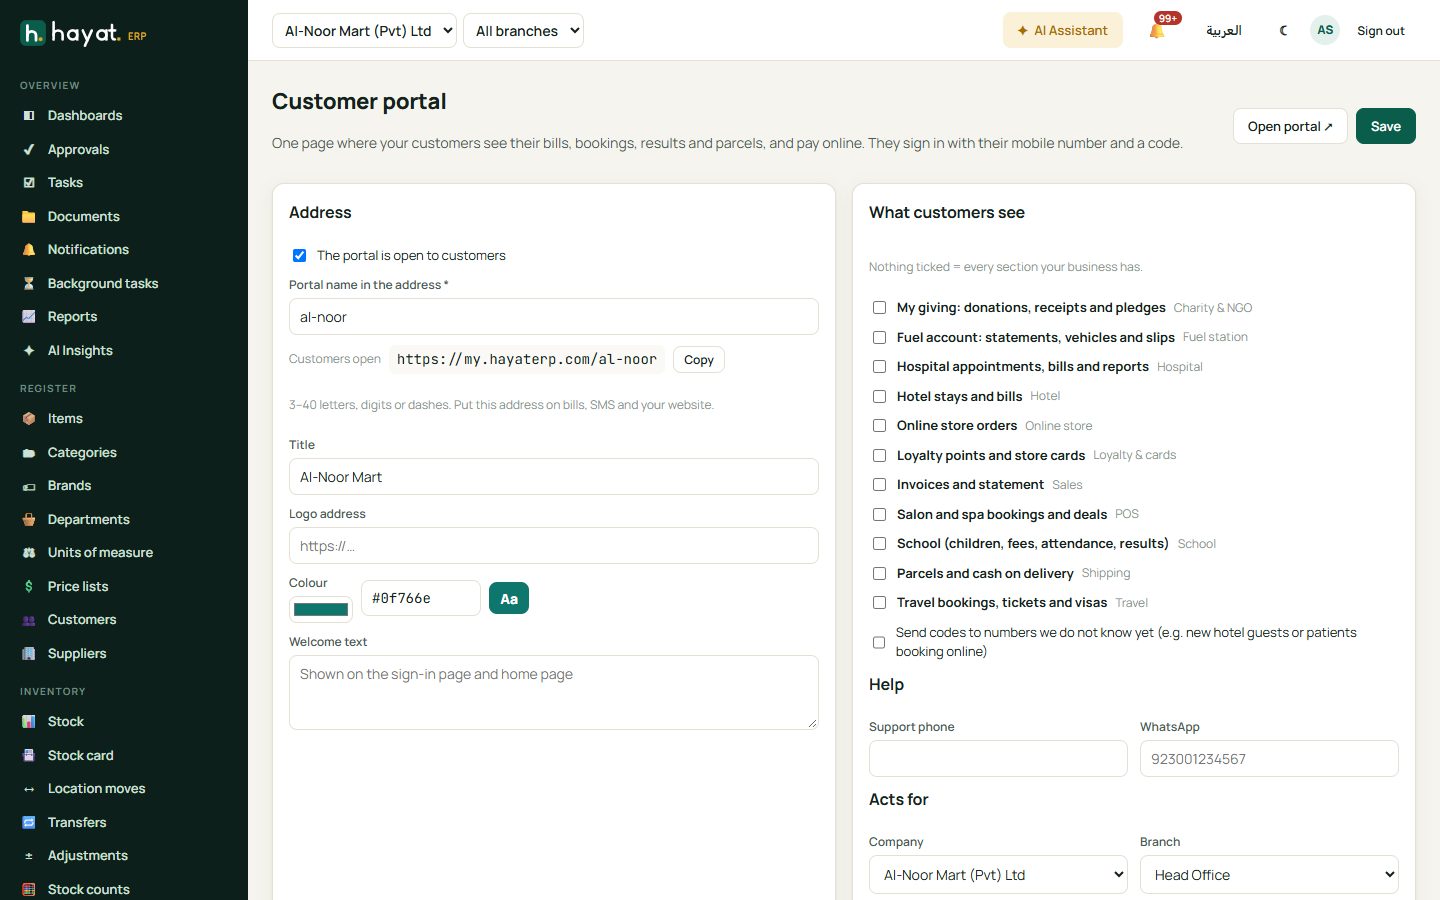Uncheck 'The portal is open to customers'
Screen dimensions: 1440x900
pos(299,255)
